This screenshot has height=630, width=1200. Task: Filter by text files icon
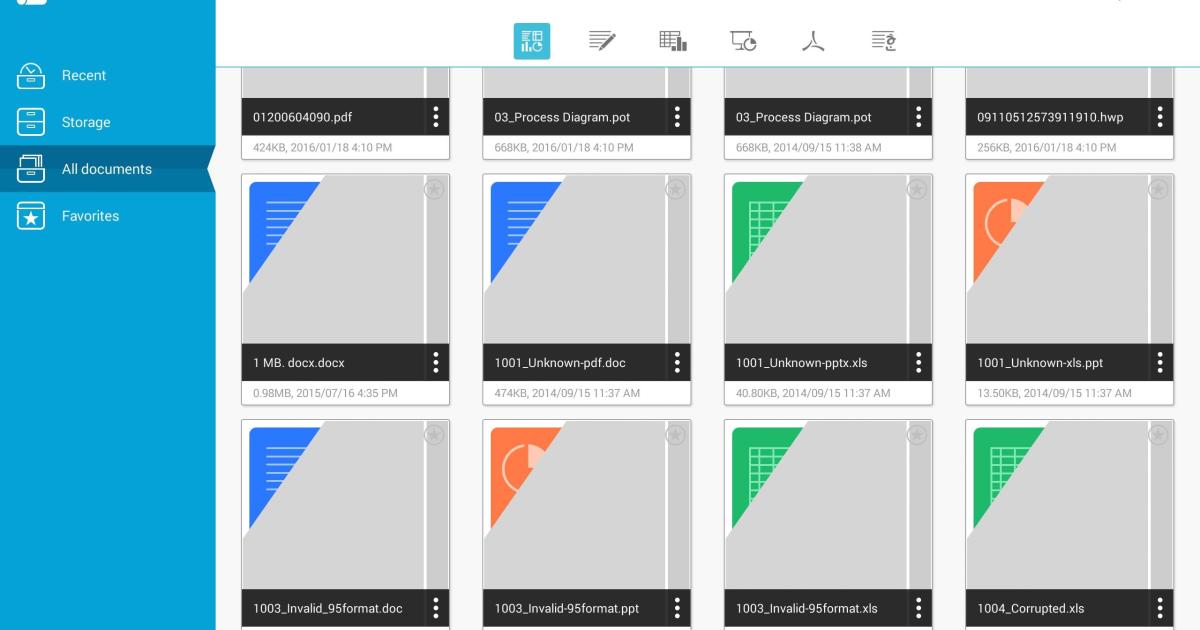[883, 41]
